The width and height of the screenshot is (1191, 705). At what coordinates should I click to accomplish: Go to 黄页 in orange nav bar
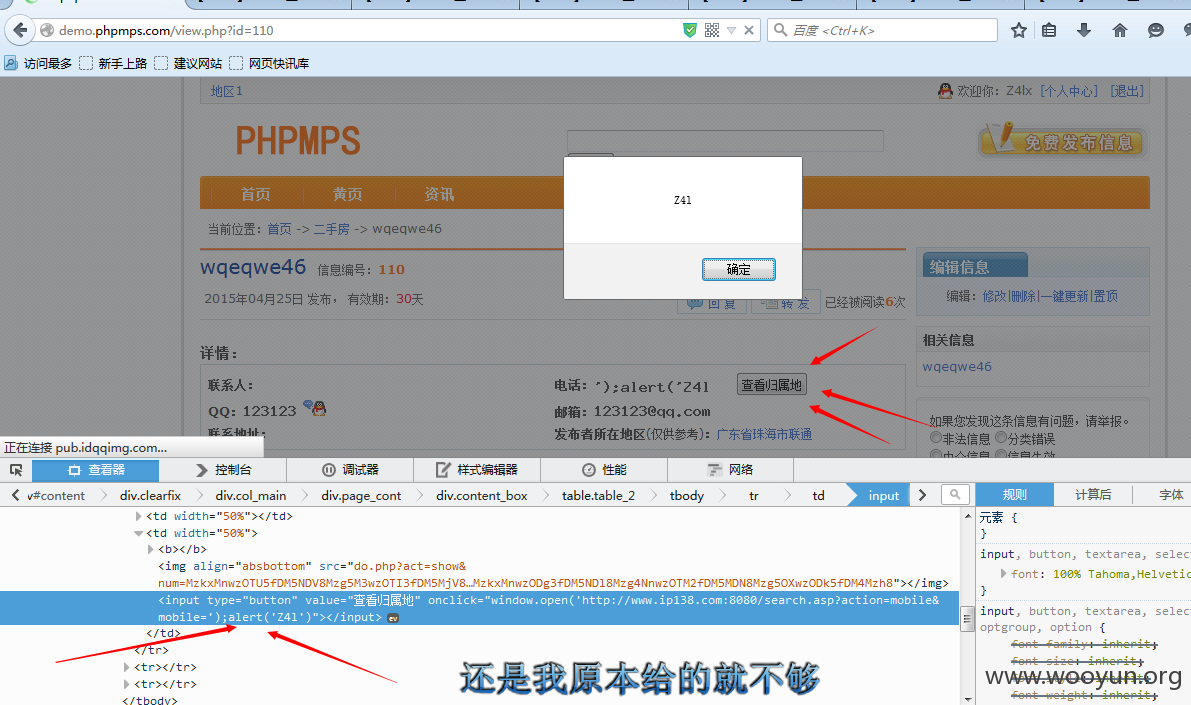click(347, 194)
